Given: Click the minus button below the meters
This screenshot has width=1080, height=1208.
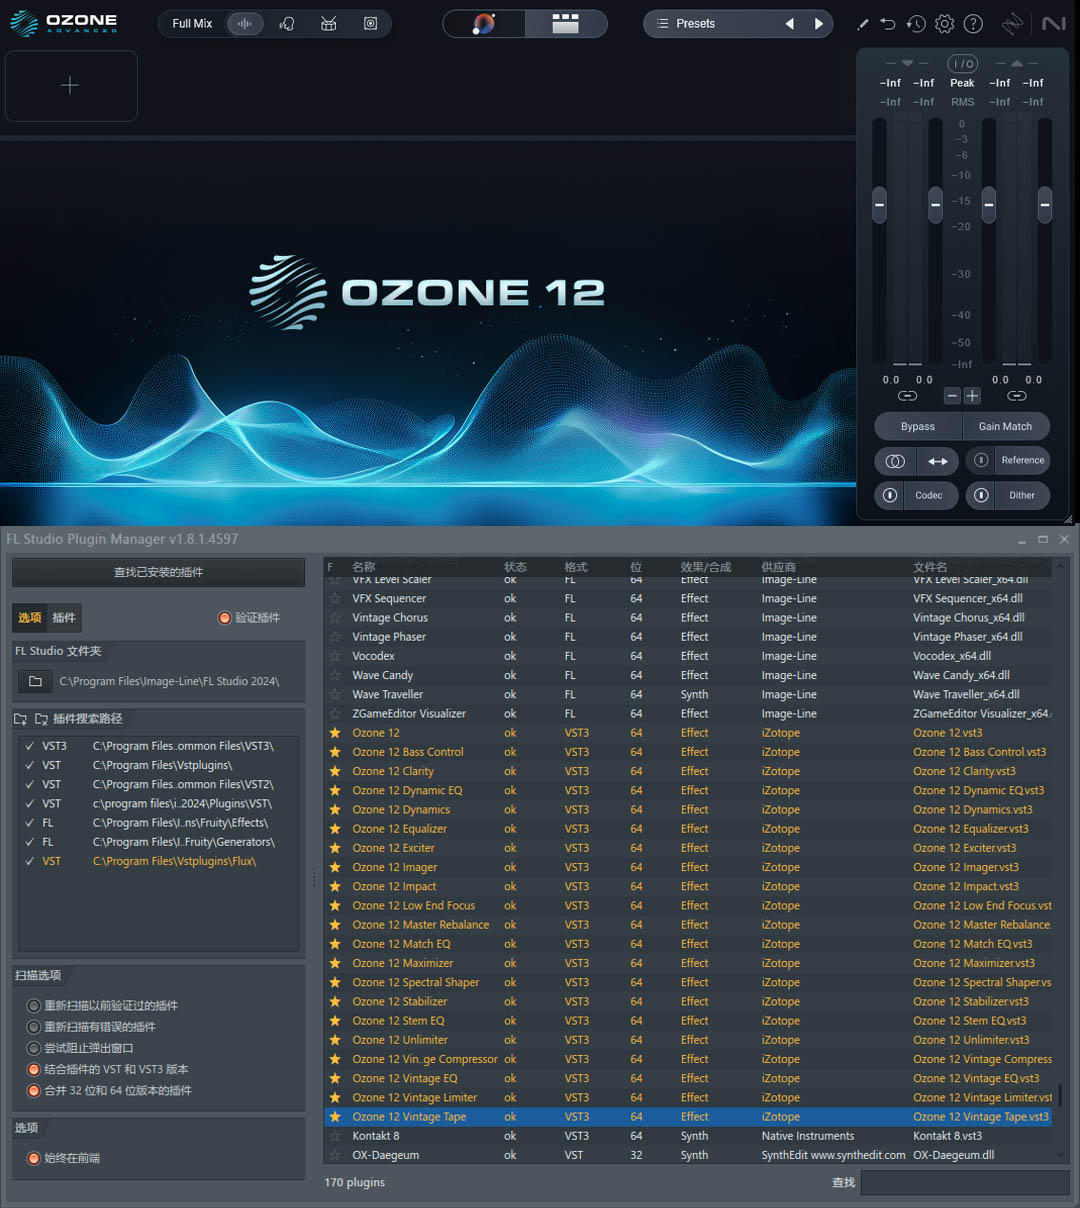Looking at the screenshot, I should click(952, 396).
